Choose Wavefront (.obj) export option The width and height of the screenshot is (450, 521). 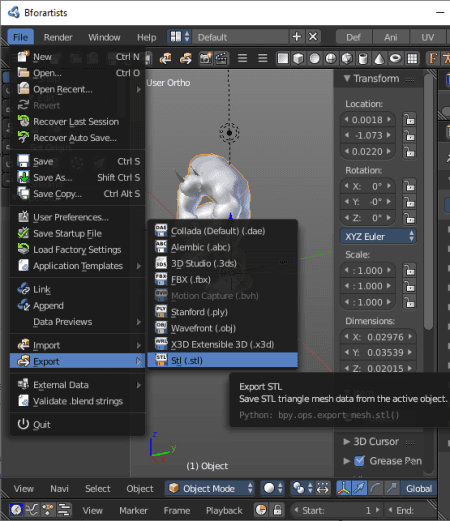[222, 328]
